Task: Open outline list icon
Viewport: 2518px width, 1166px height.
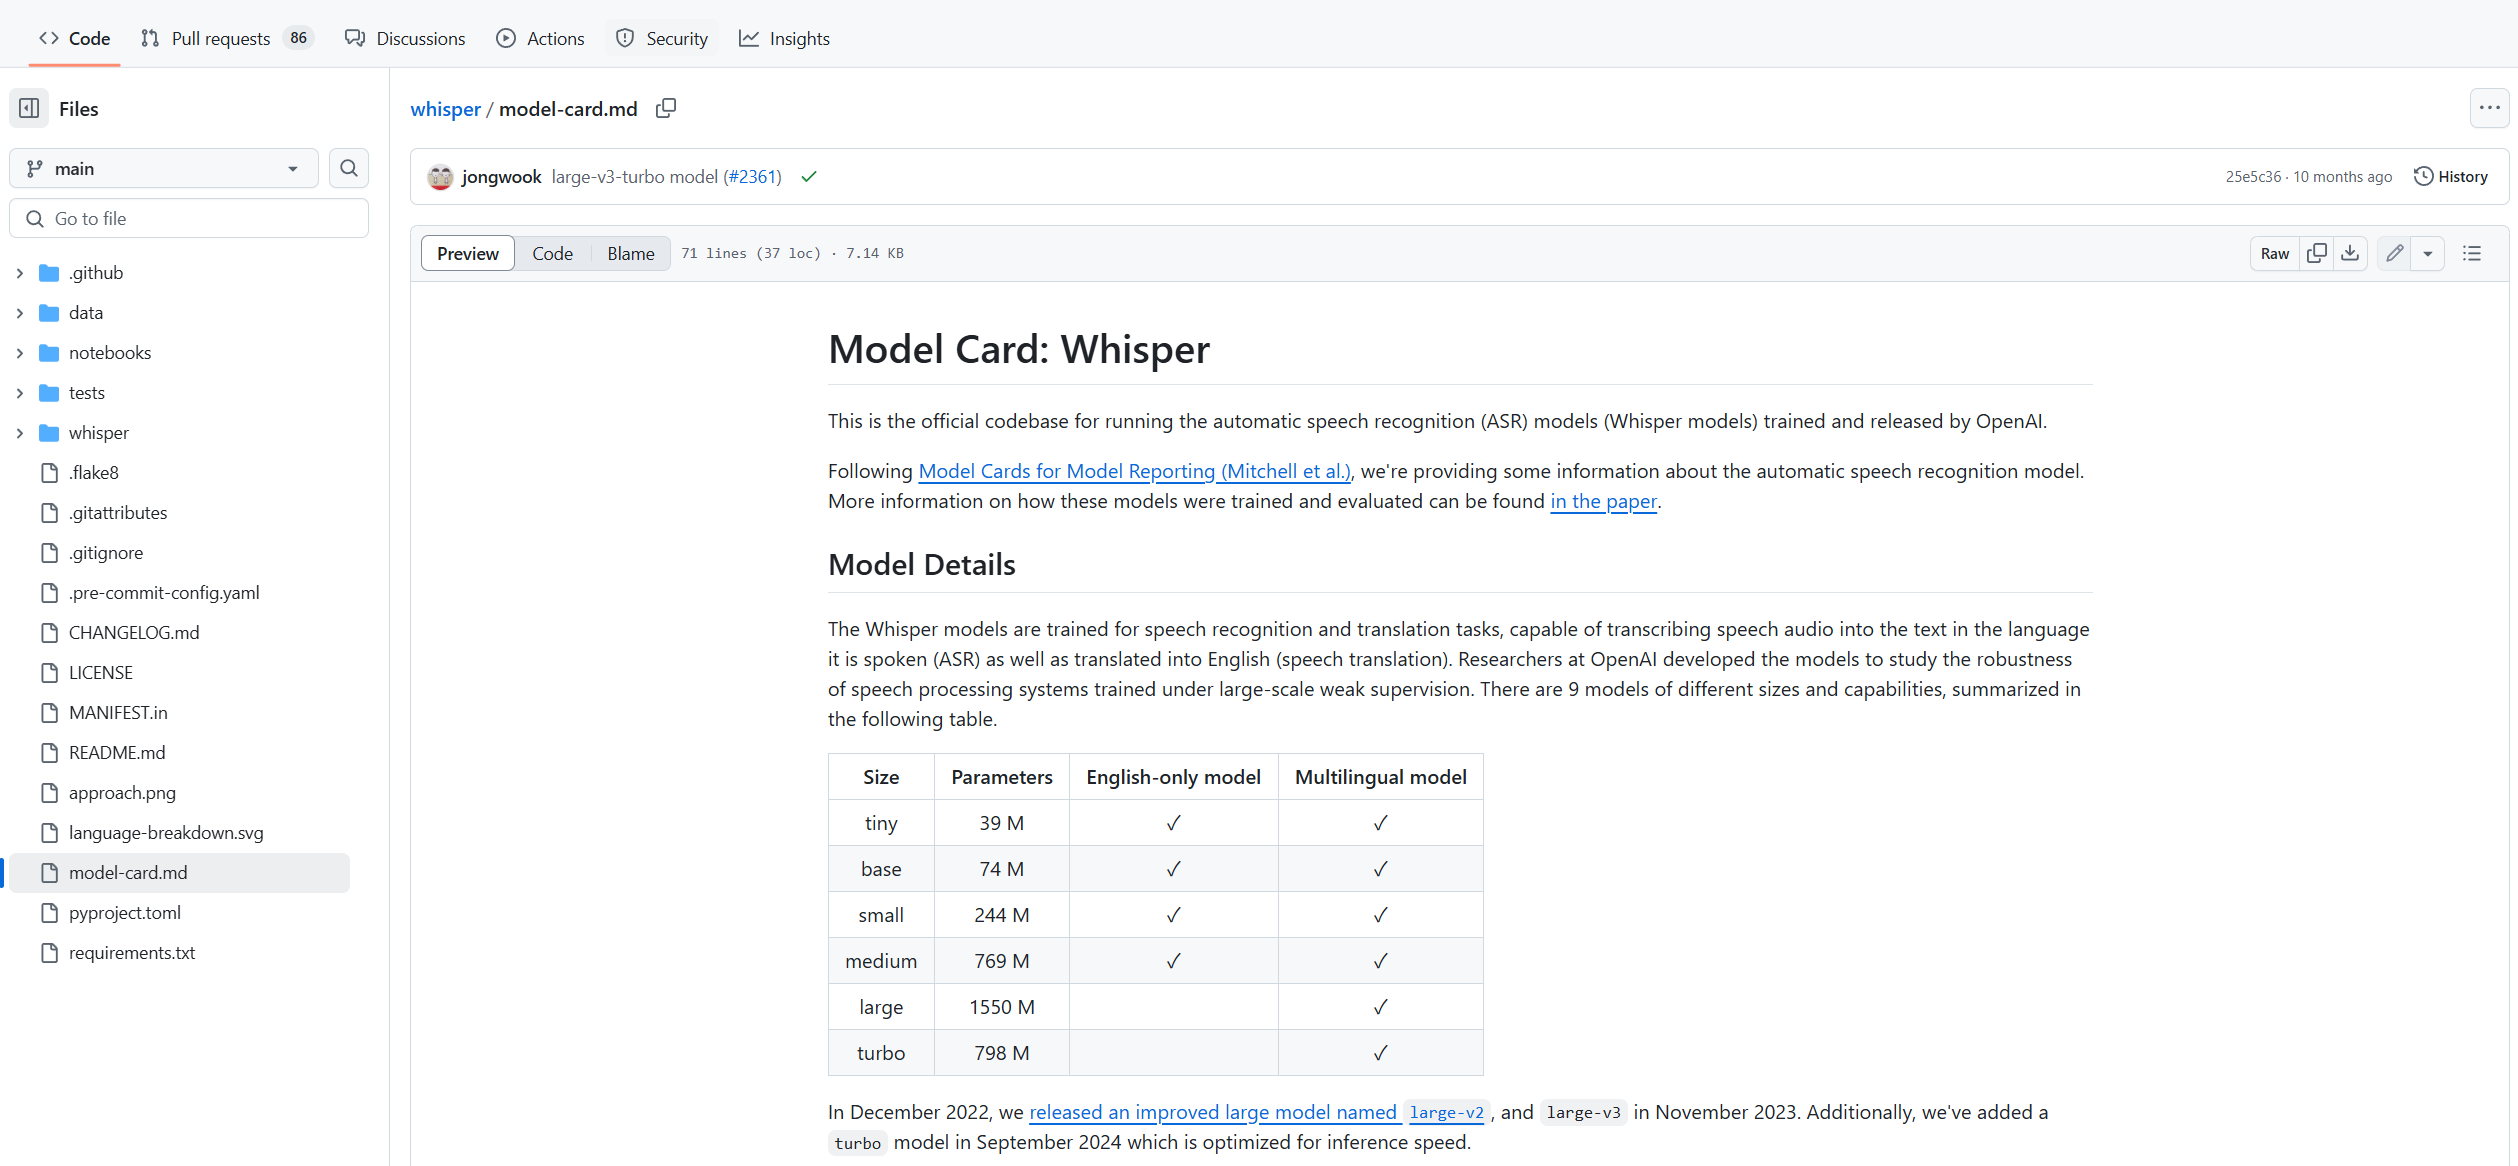Action: pos(2472,253)
